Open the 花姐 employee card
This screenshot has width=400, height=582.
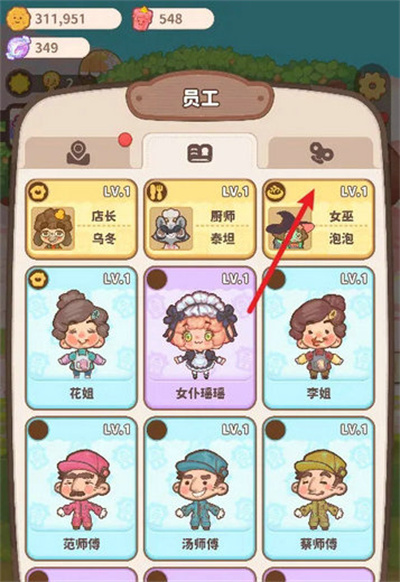coord(81,338)
